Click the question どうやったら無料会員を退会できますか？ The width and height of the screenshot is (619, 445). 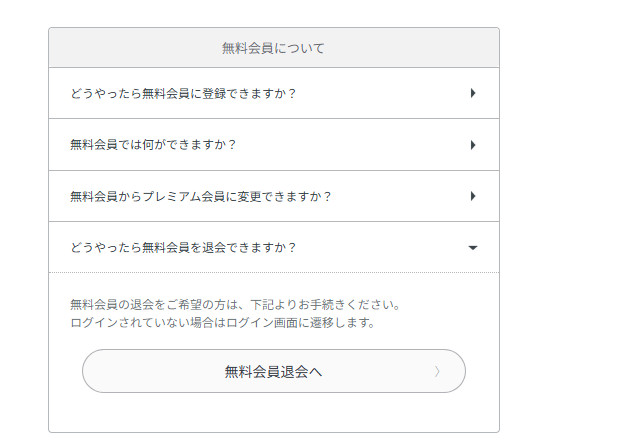[x=183, y=247]
